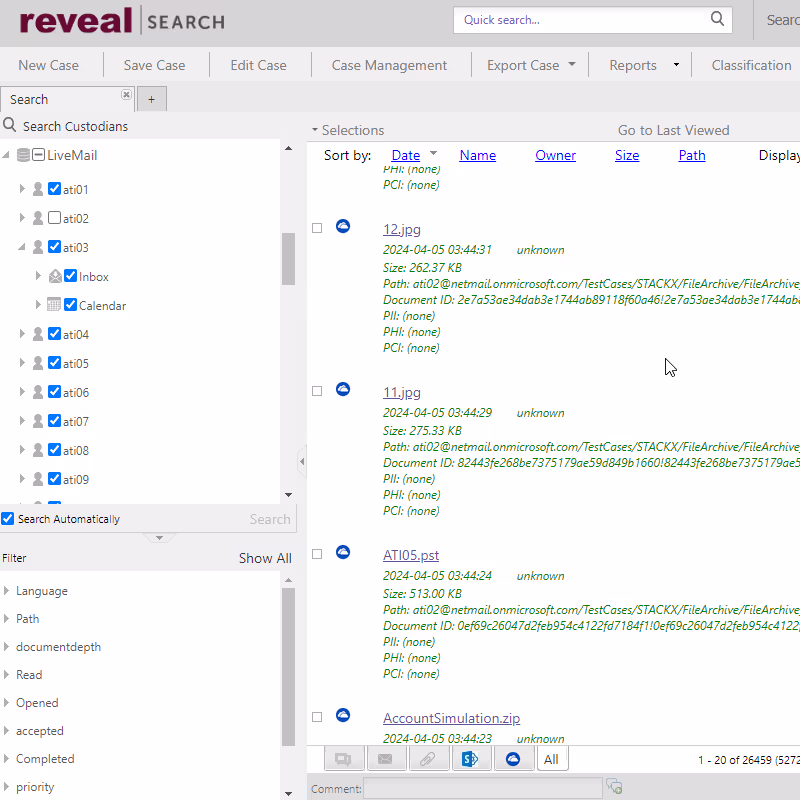This screenshot has width=800, height=800.
Task: Sort results by Name
Action: pyautogui.click(x=478, y=155)
